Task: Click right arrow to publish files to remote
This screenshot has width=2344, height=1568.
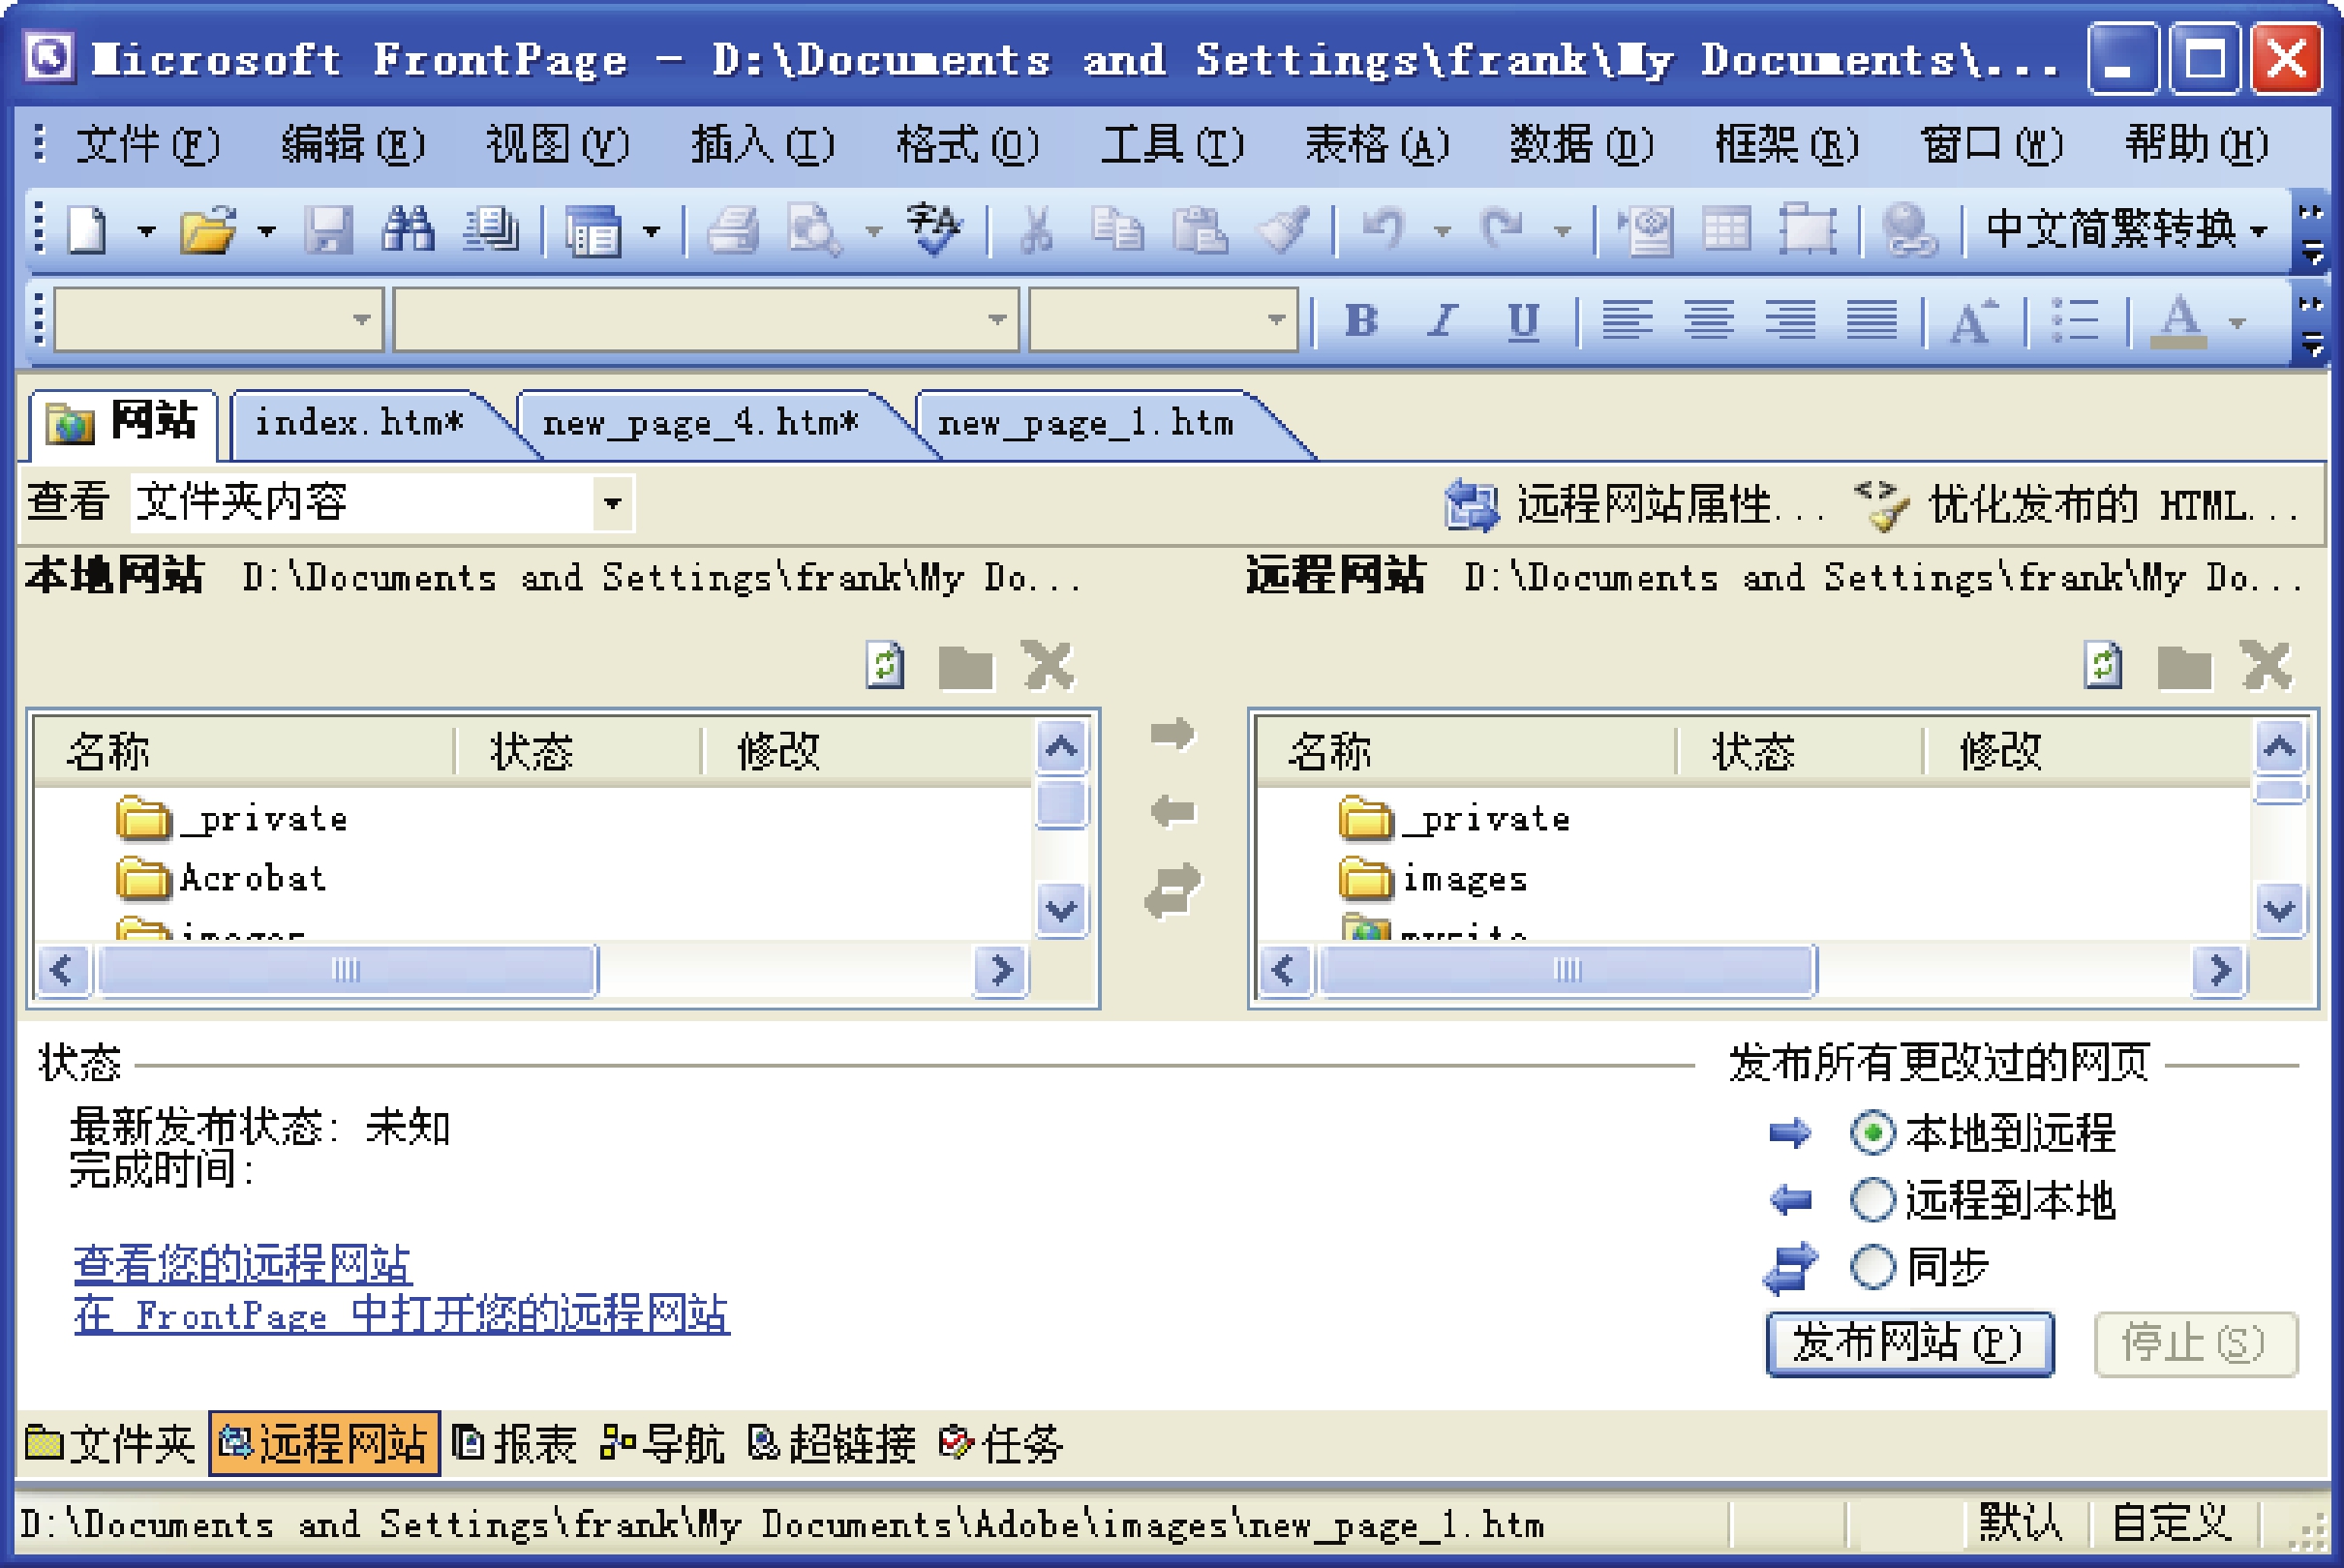Action: click(1172, 734)
